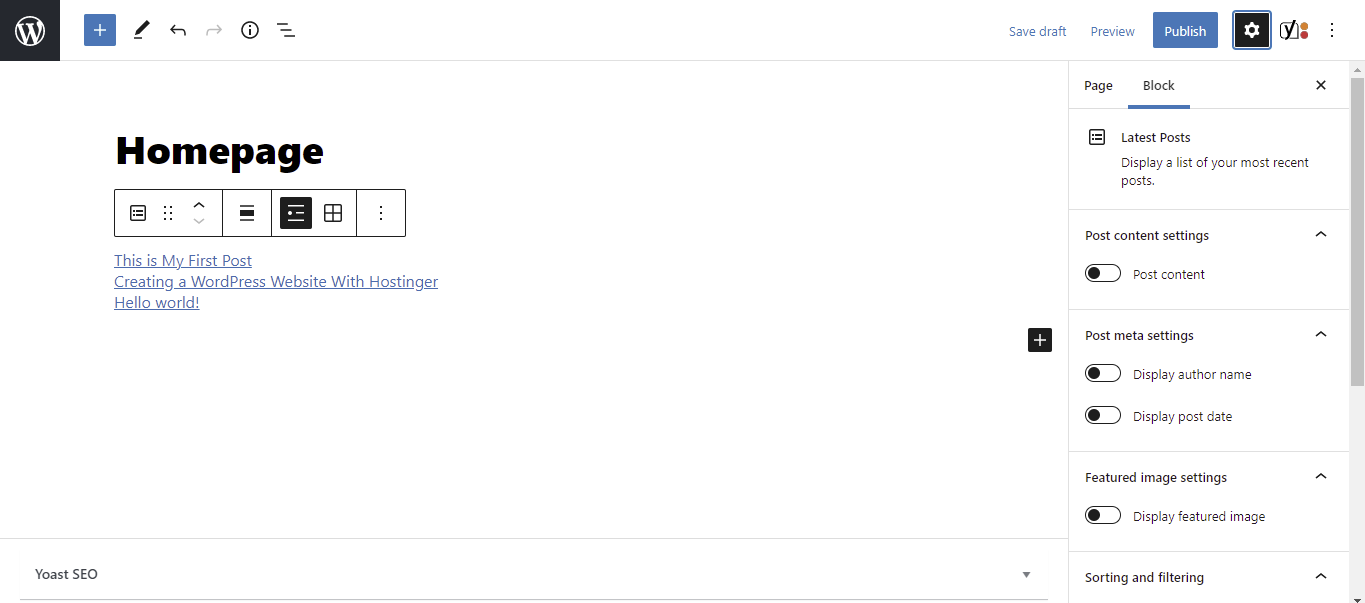This screenshot has height=603, width=1365.
Task: Switch to the Page tab in sidebar
Action: (1098, 85)
